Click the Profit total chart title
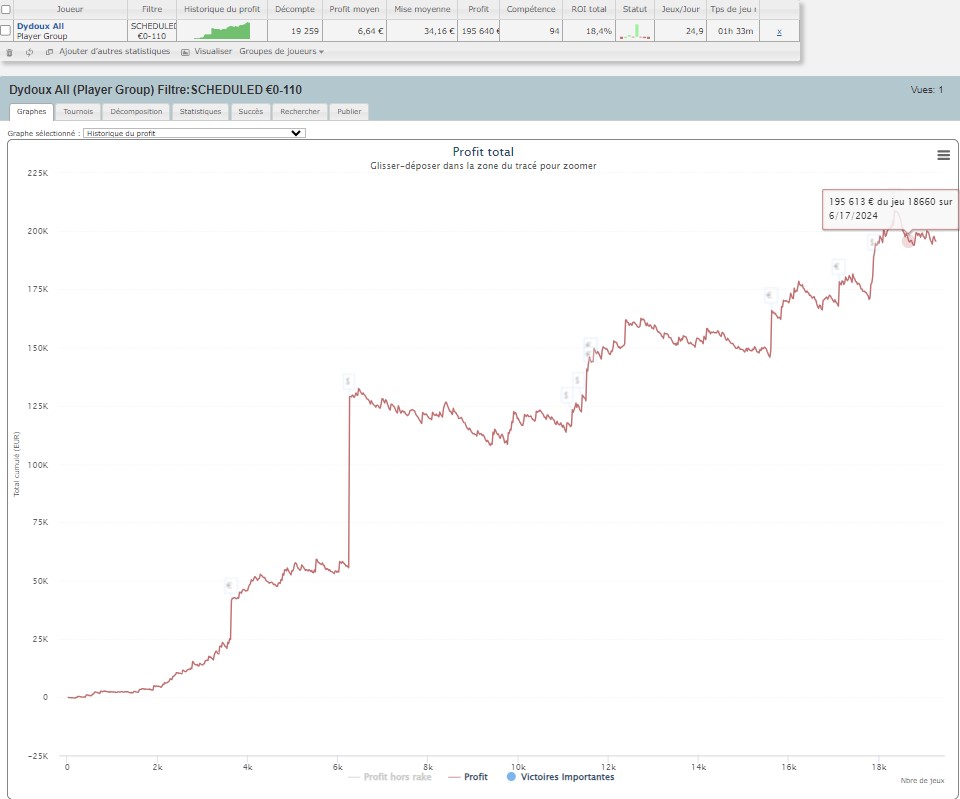Viewport: 960px width, 799px height. tap(483, 151)
